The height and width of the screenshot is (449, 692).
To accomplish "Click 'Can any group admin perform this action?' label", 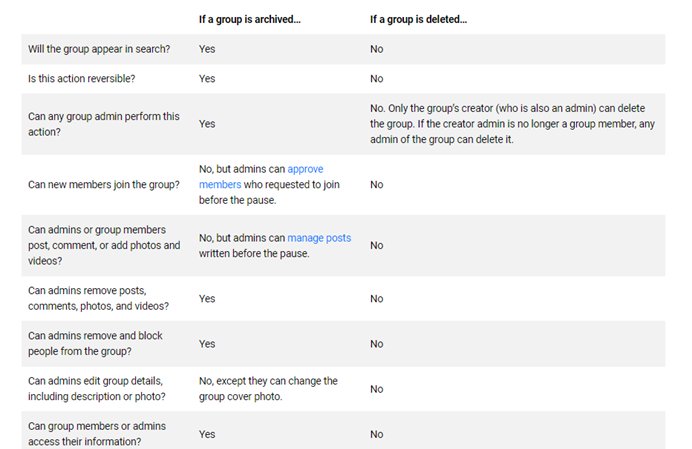I will point(104,124).
